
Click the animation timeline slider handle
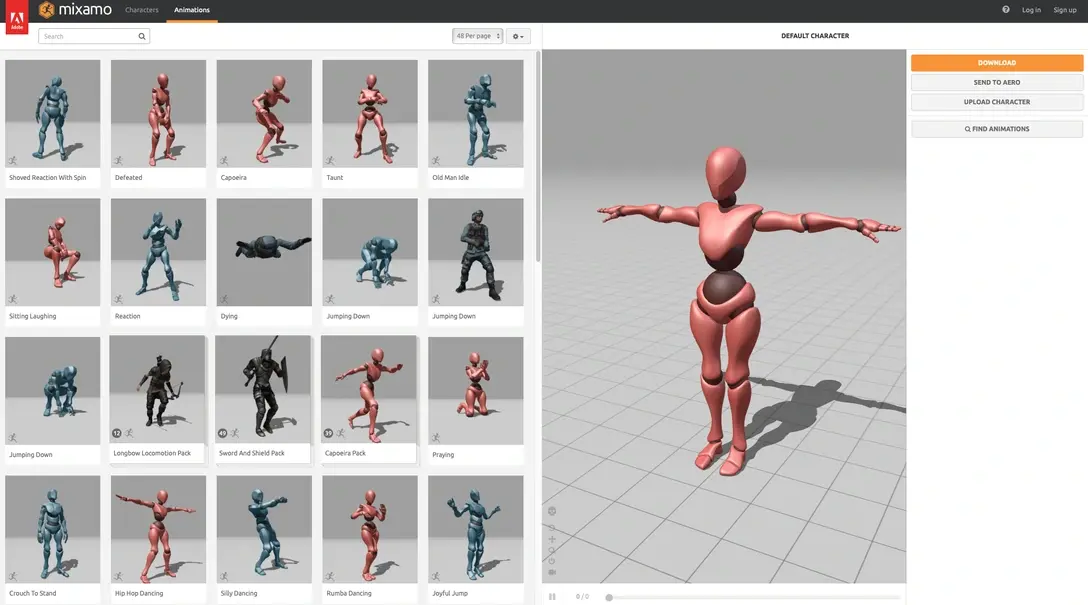click(609, 597)
